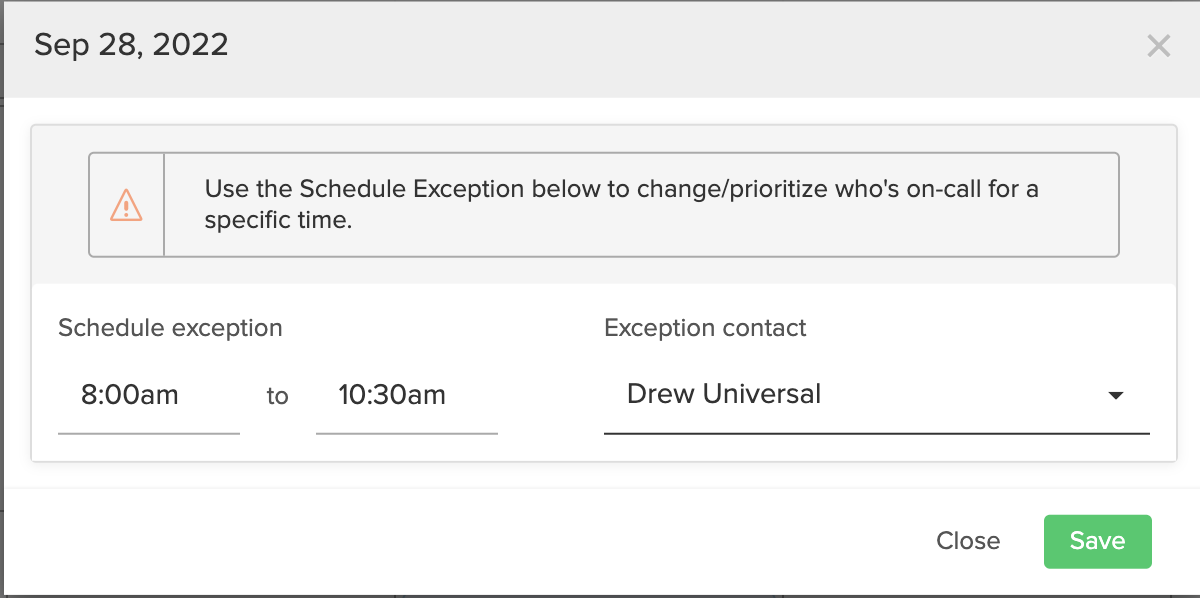Image resolution: width=1200 pixels, height=598 pixels.
Task: Click the orange warning triangle icon
Action: [x=127, y=205]
